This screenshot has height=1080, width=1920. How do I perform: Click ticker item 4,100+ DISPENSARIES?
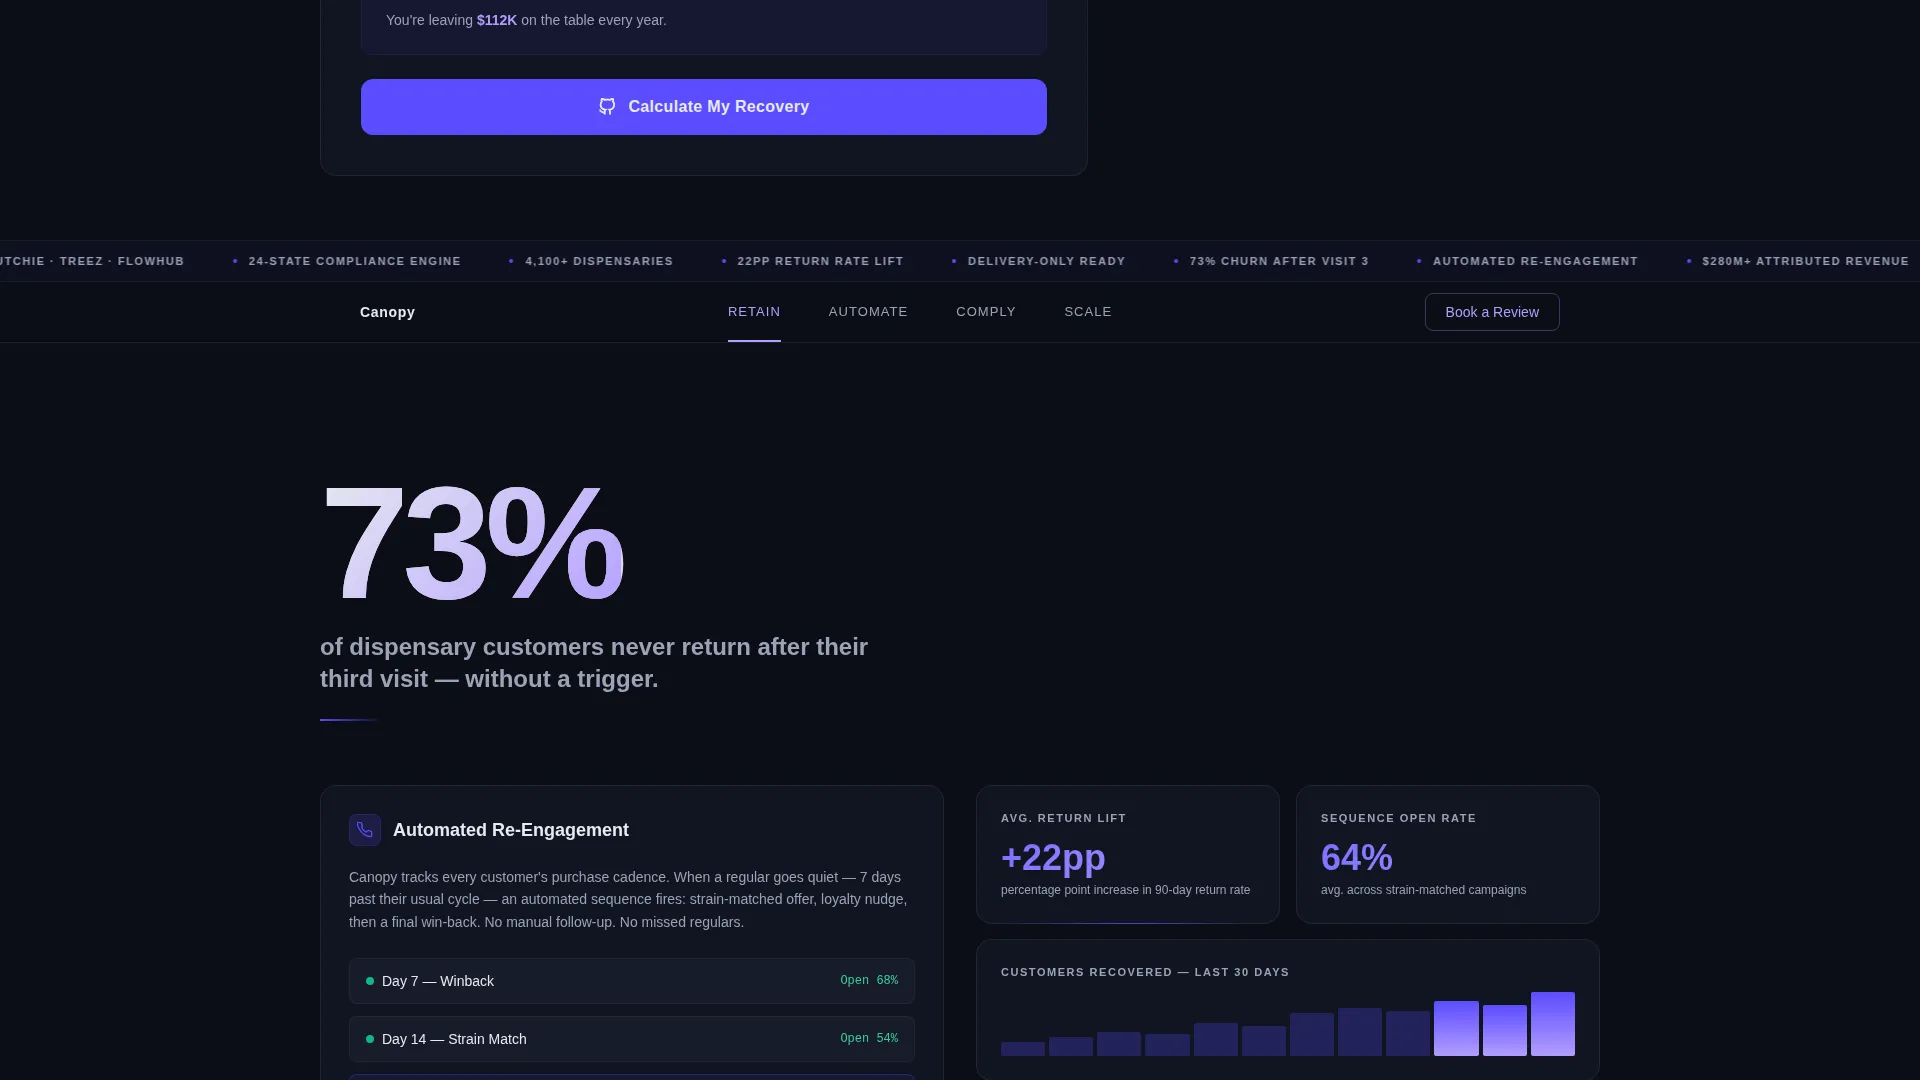click(x=599, y=261)
